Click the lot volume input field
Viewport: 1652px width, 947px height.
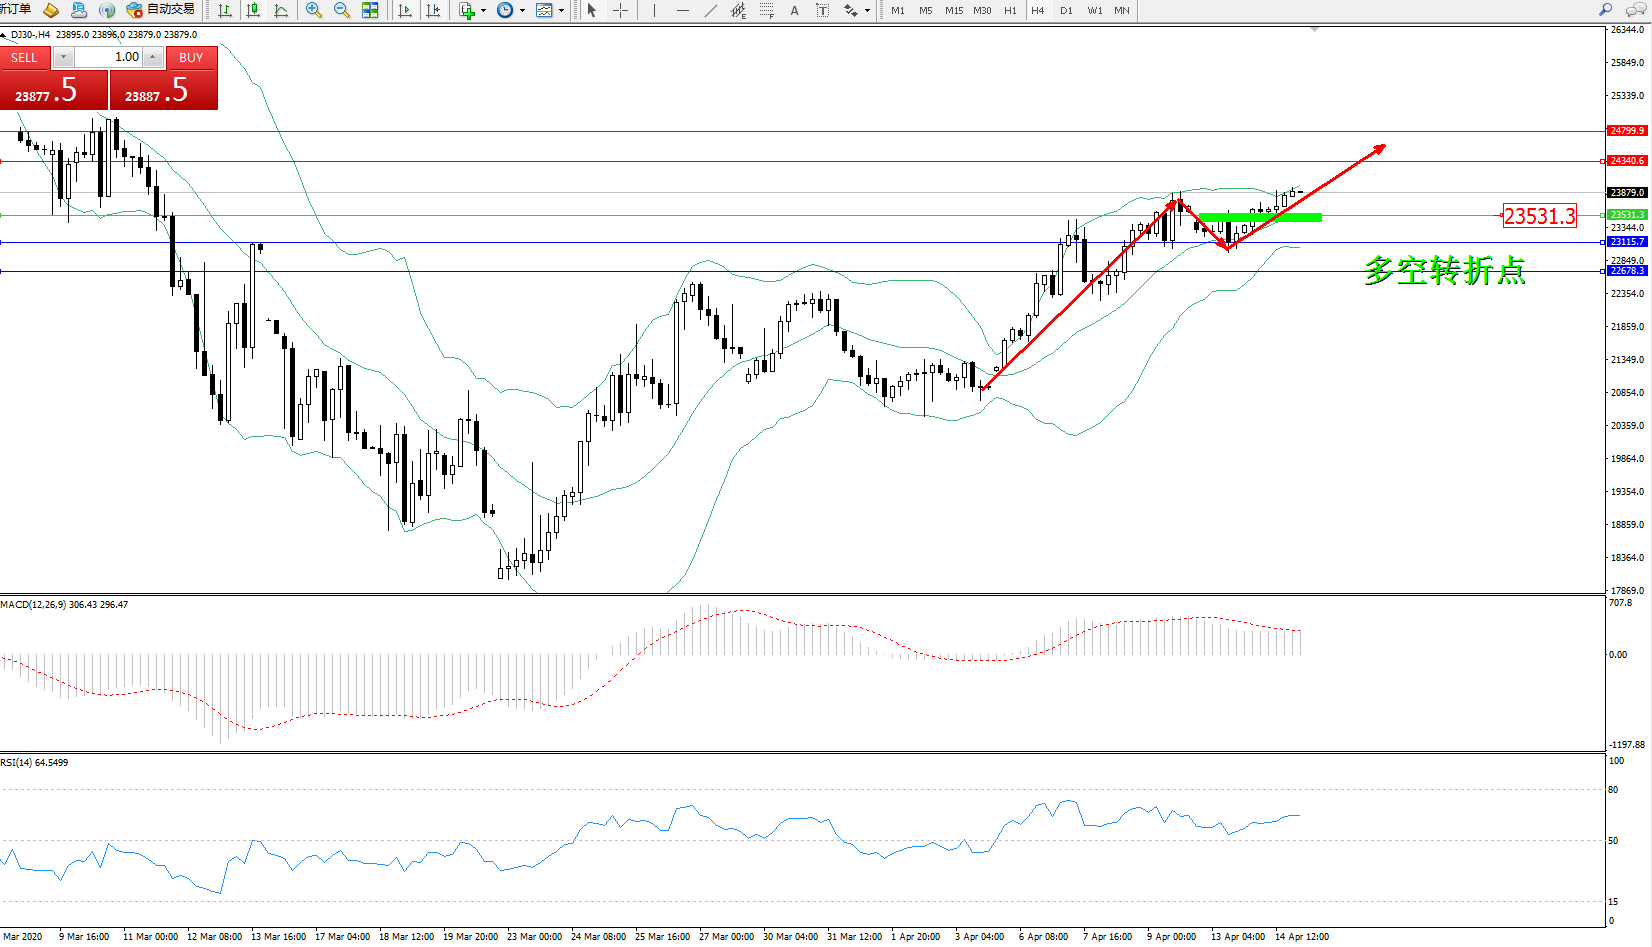108,57
